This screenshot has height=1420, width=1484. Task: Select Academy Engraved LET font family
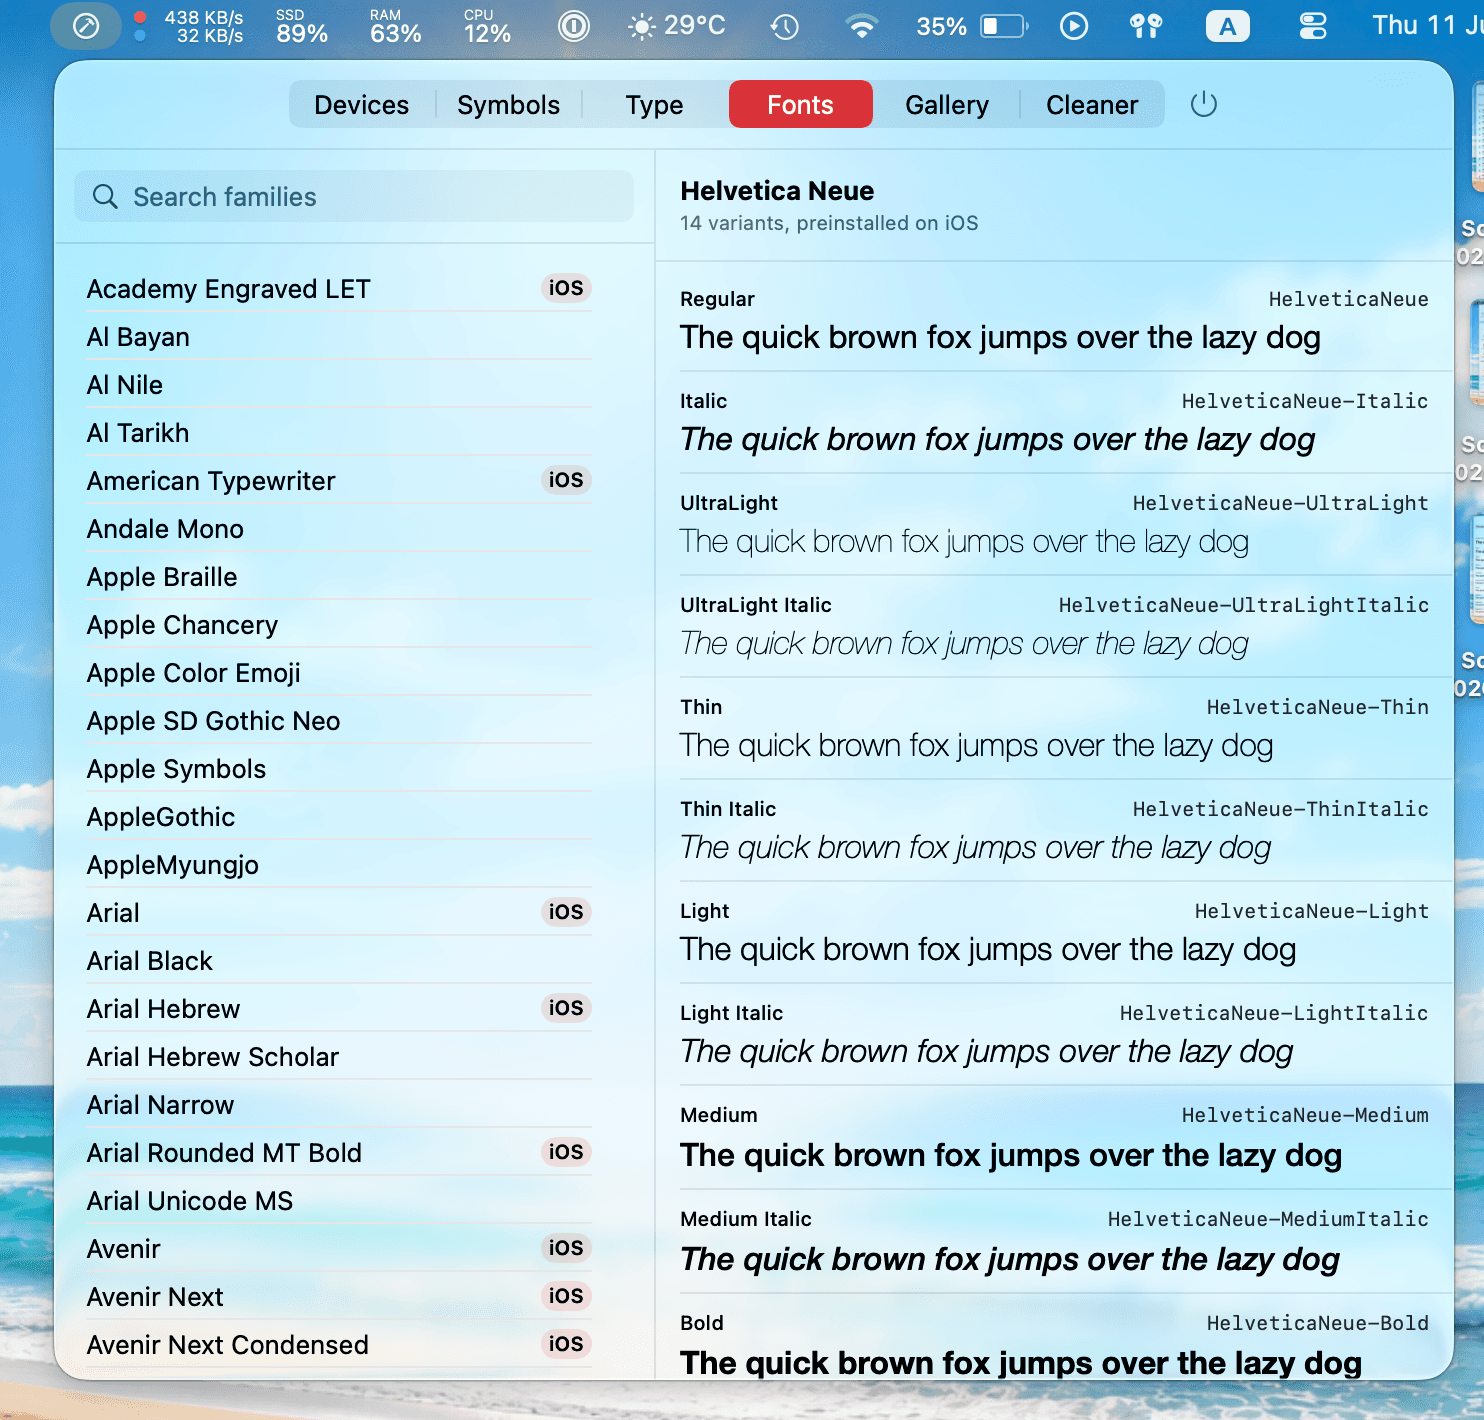click(x=339, y=289)
